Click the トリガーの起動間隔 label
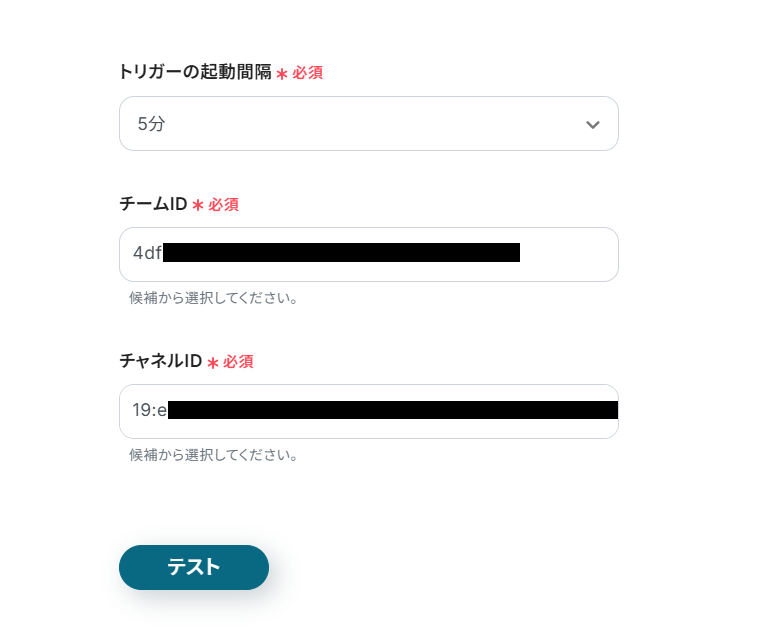762x634 pixels. [x=195, y=72]
